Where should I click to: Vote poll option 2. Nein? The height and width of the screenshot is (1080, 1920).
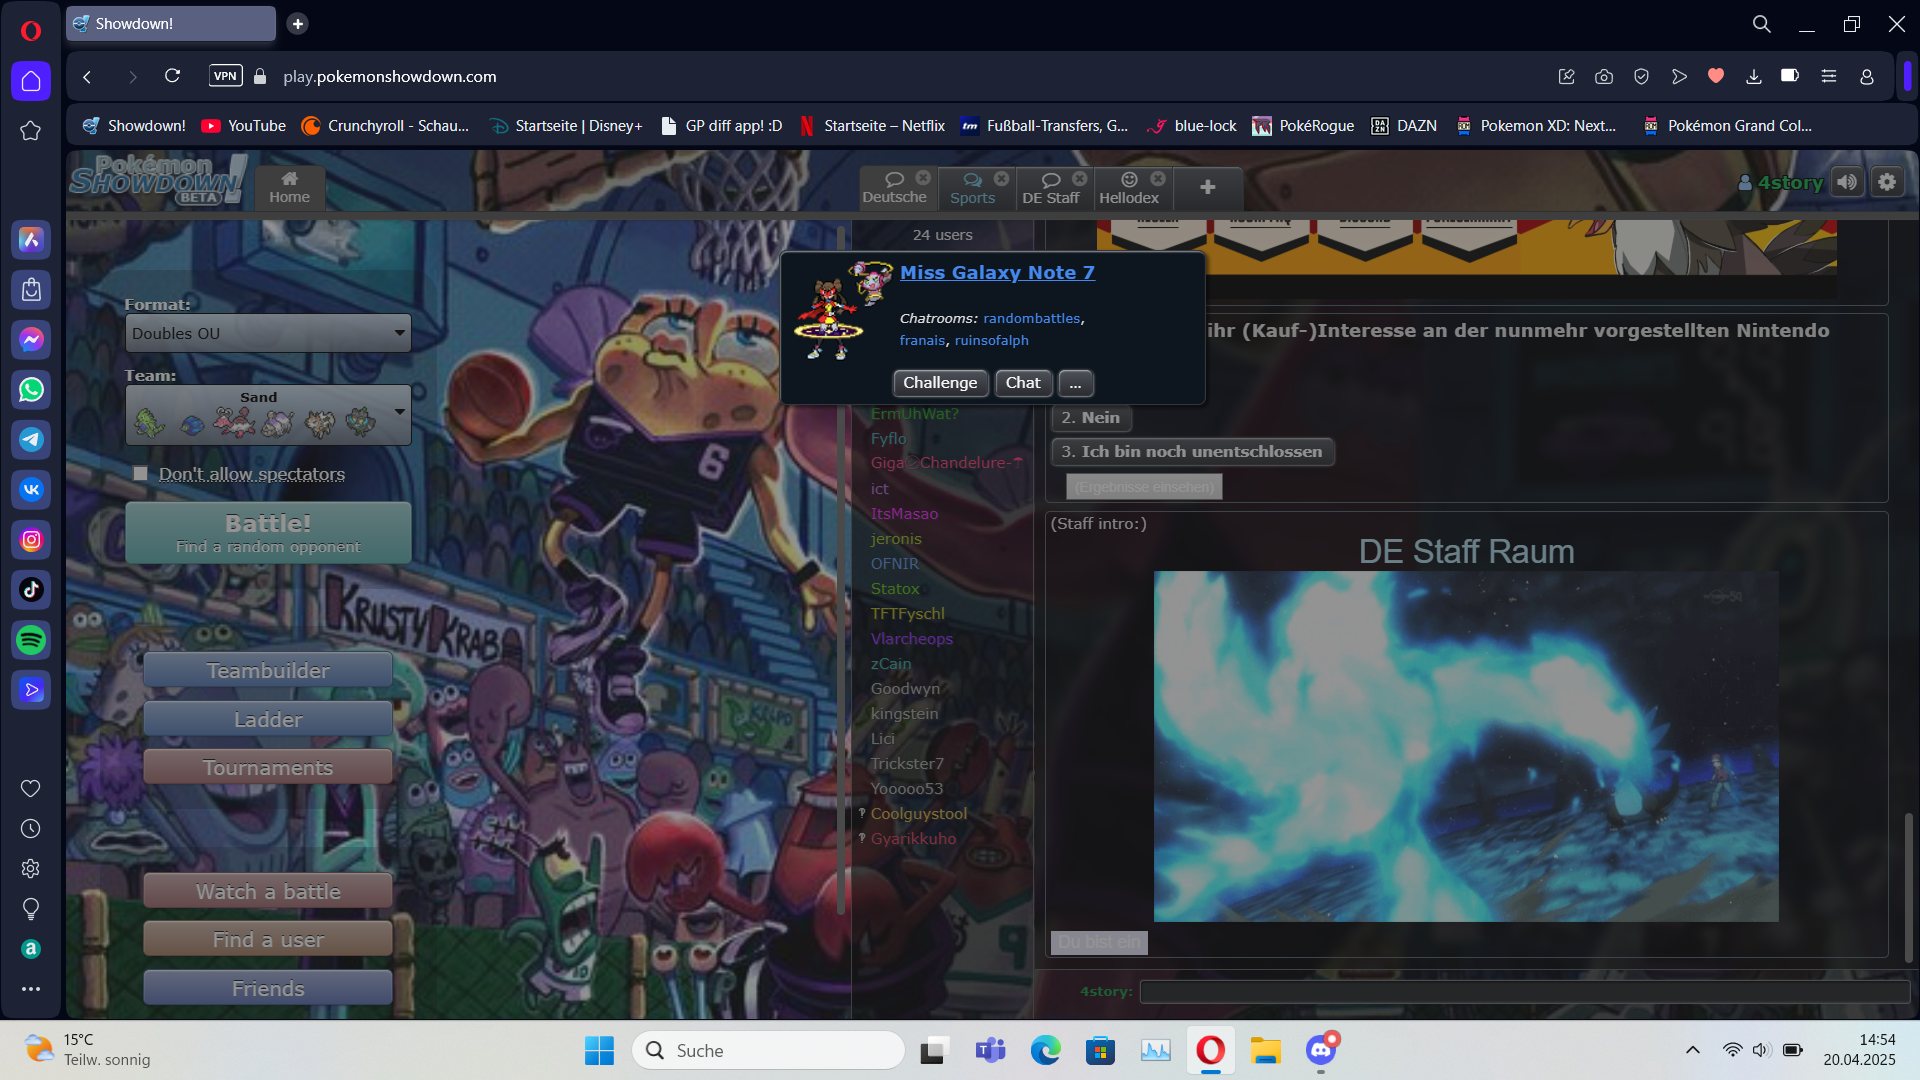click(1090, 418)
